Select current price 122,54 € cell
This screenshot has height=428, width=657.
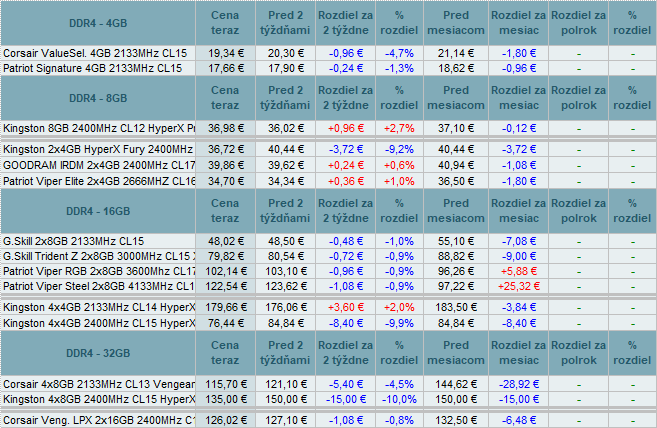pyautogui.click(x=225, y=286)
